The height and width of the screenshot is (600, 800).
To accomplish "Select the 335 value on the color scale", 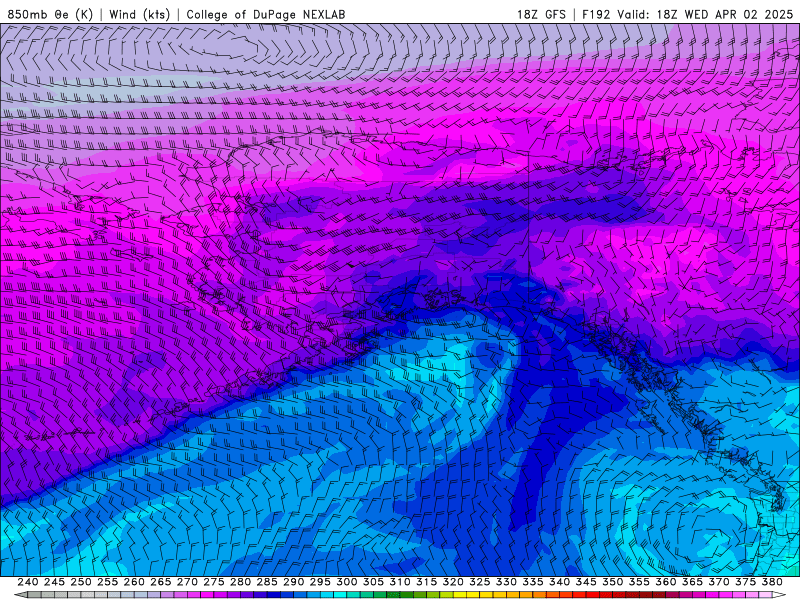I will [x=533, y=582].
